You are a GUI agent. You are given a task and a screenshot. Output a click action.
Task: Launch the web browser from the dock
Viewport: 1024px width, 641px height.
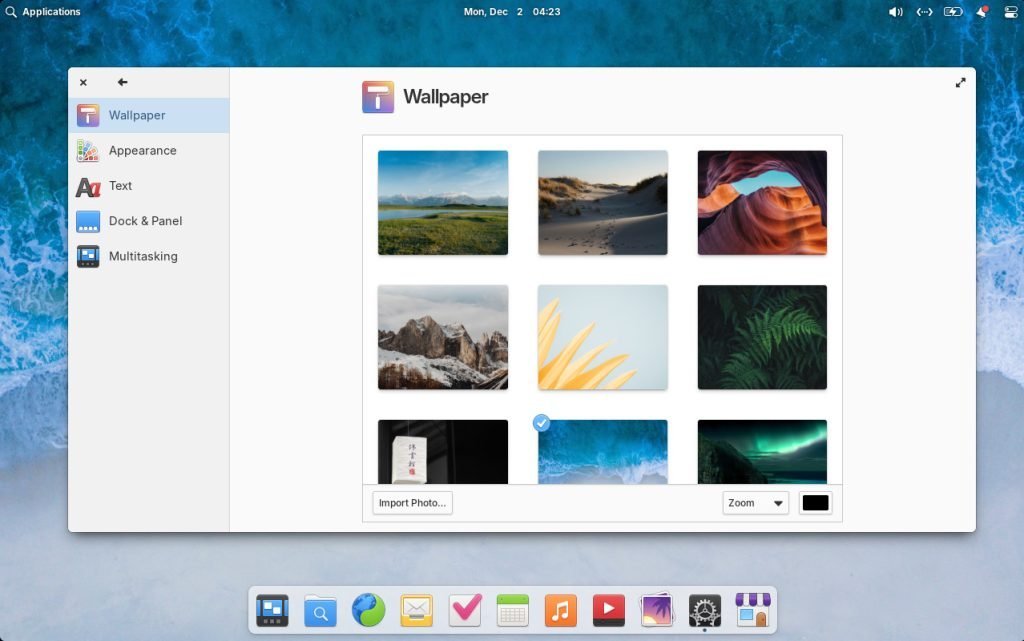(368, 610)
